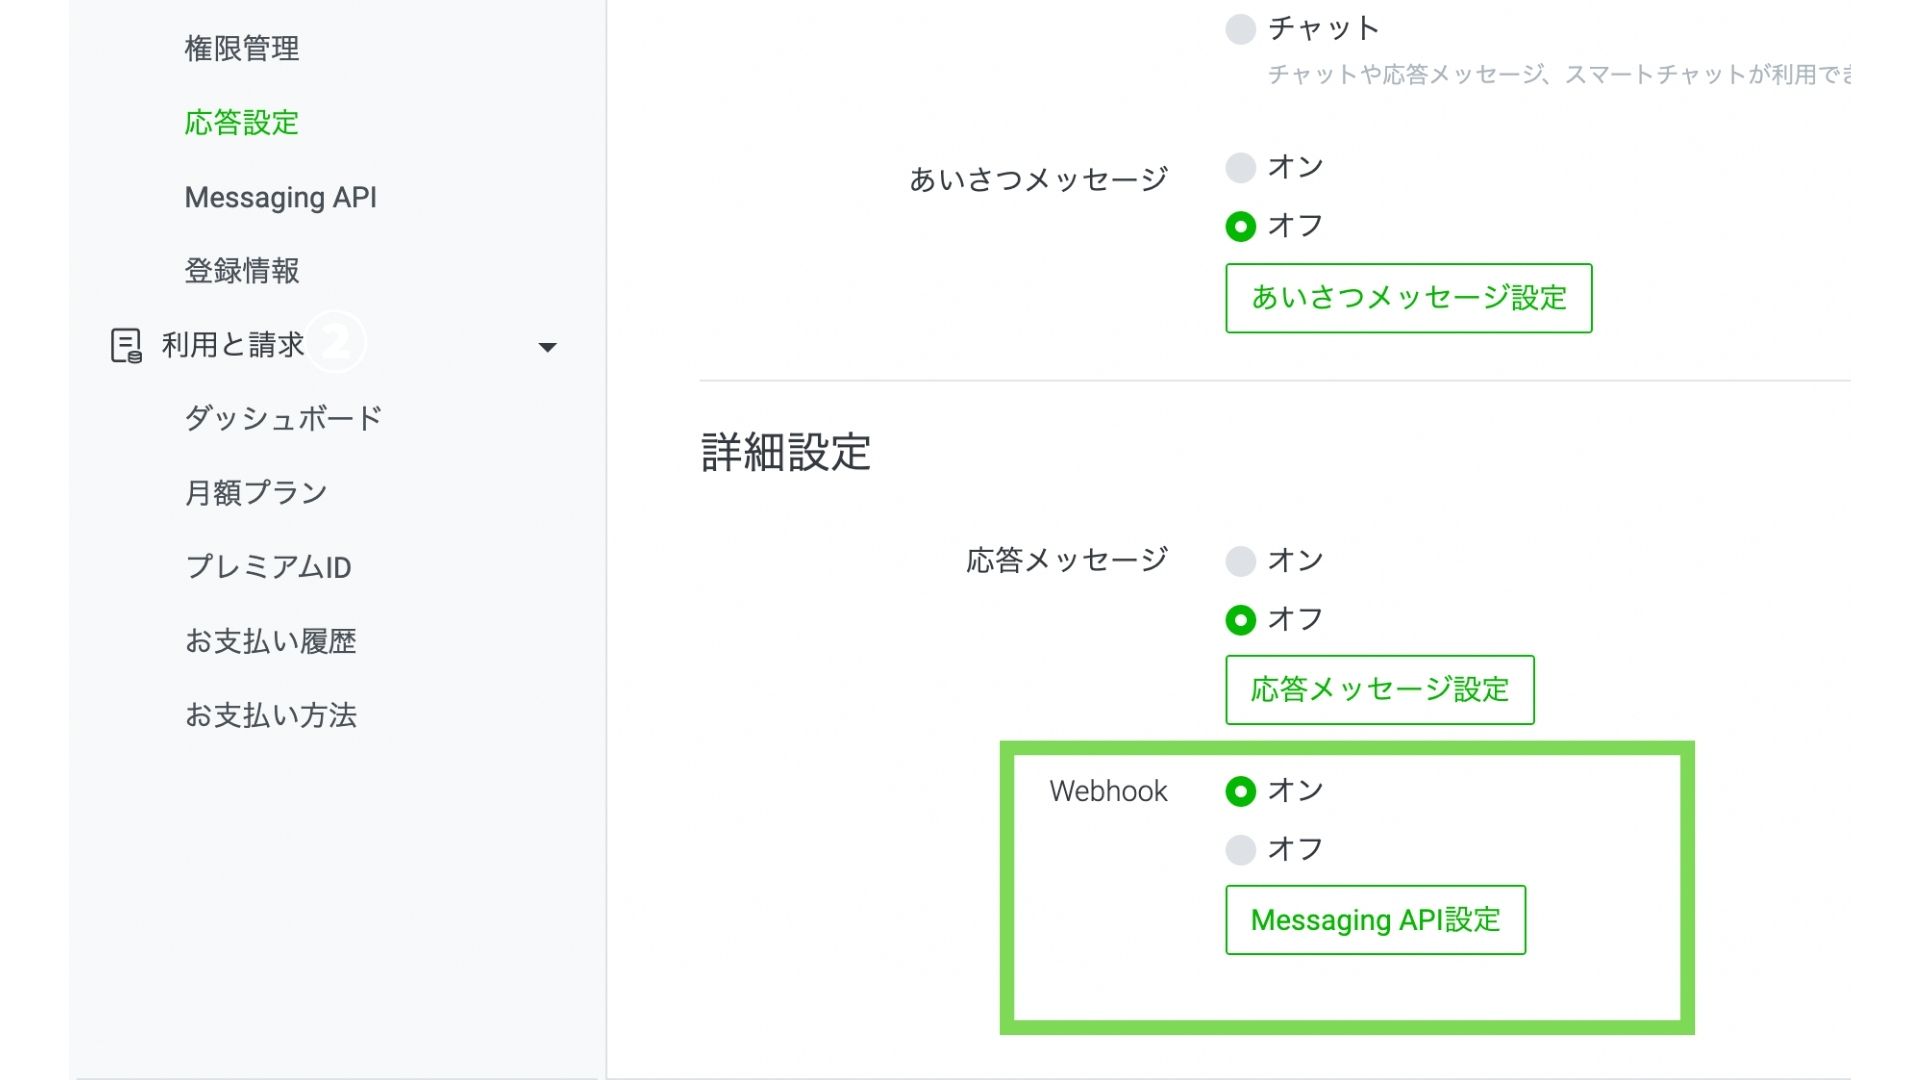
Task: Turn あいさつメッセージ to オン
Action: 1240,167
